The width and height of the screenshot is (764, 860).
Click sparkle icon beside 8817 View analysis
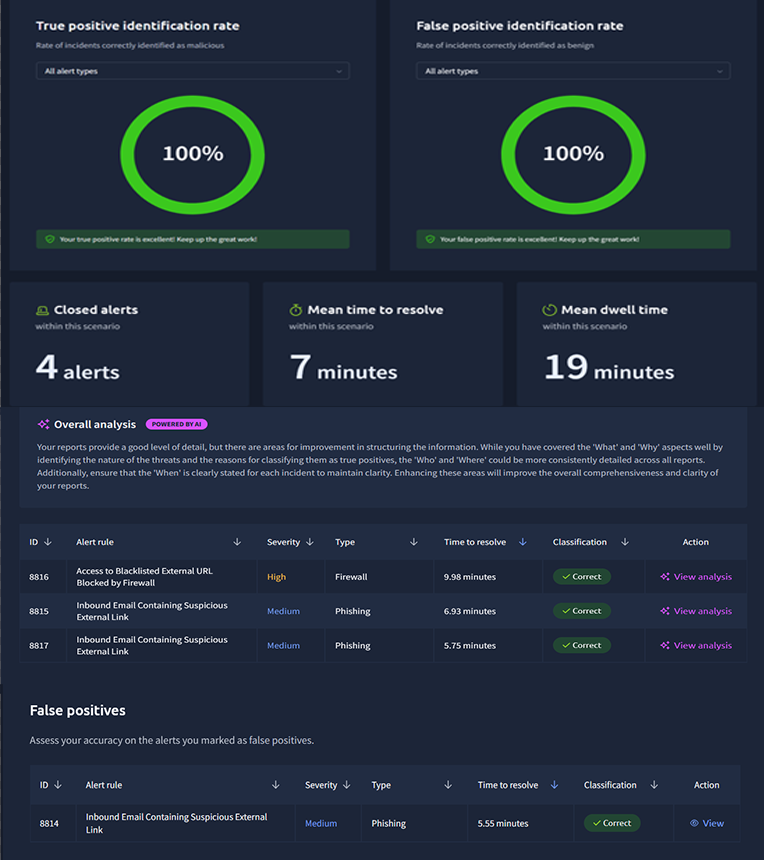coord(665,646)
